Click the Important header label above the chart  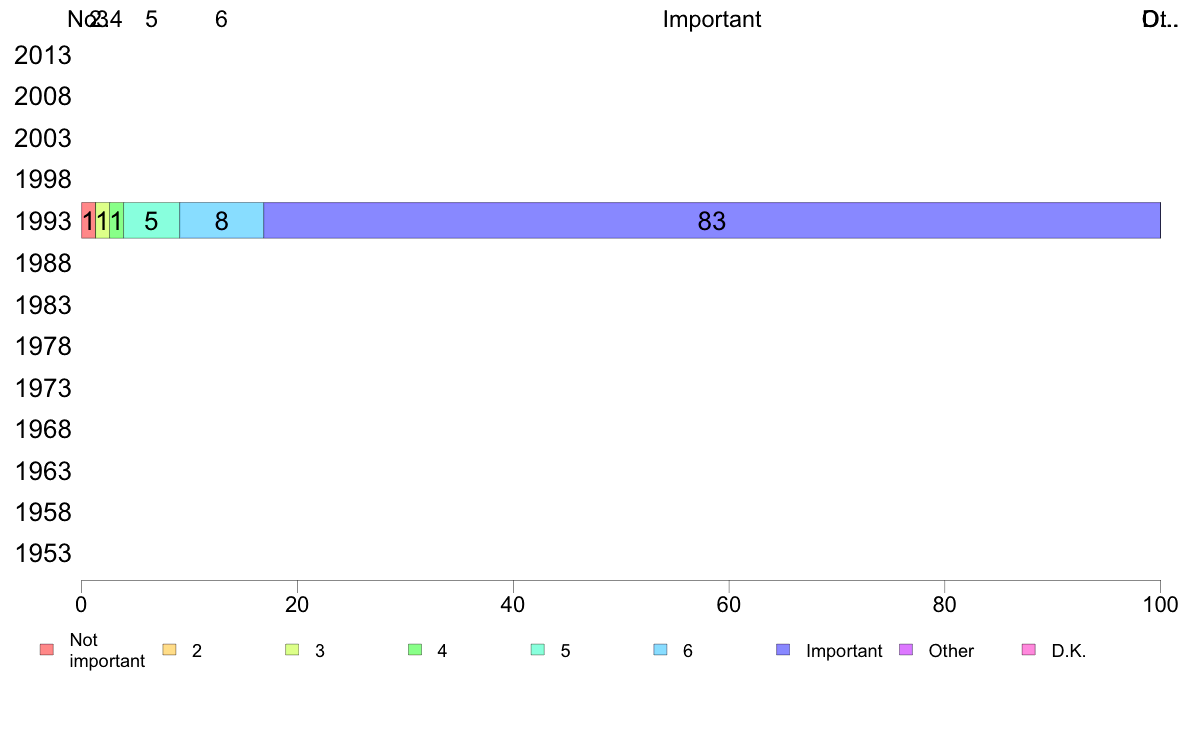(x=711, y=19)
